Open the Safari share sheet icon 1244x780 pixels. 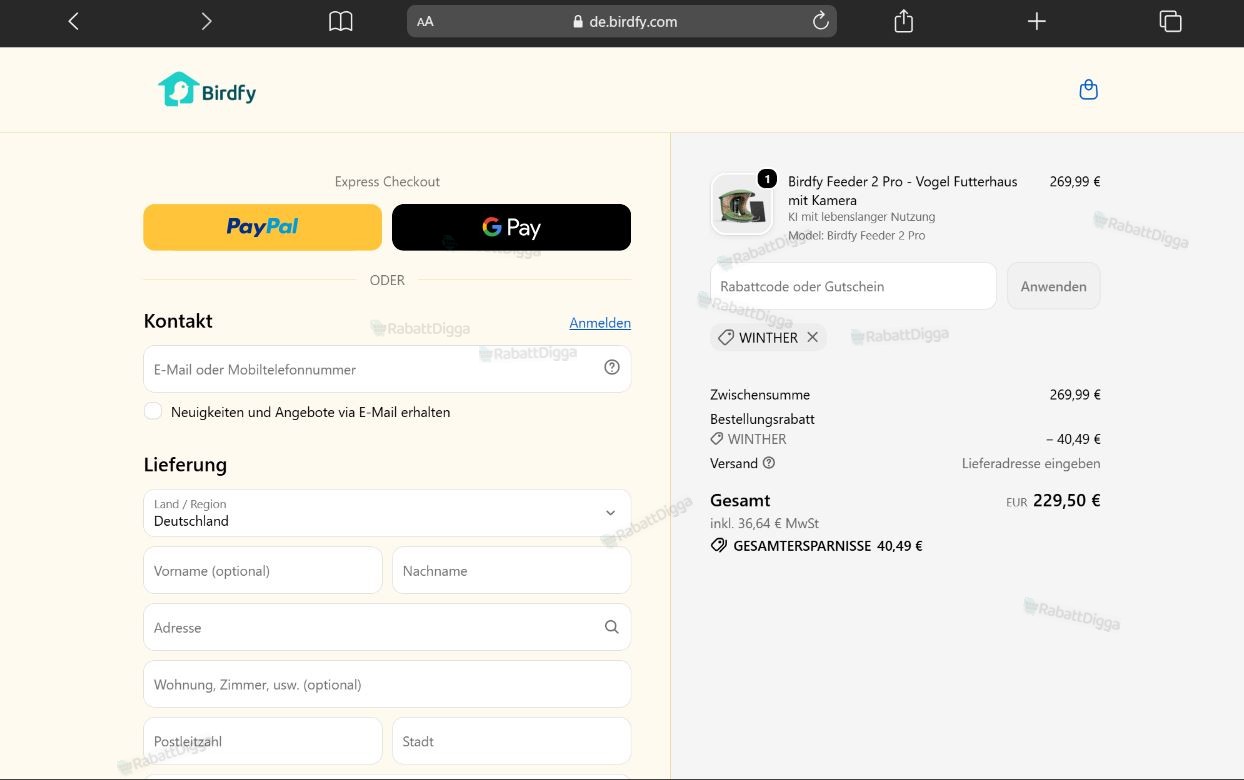click(x=903, y=21)
